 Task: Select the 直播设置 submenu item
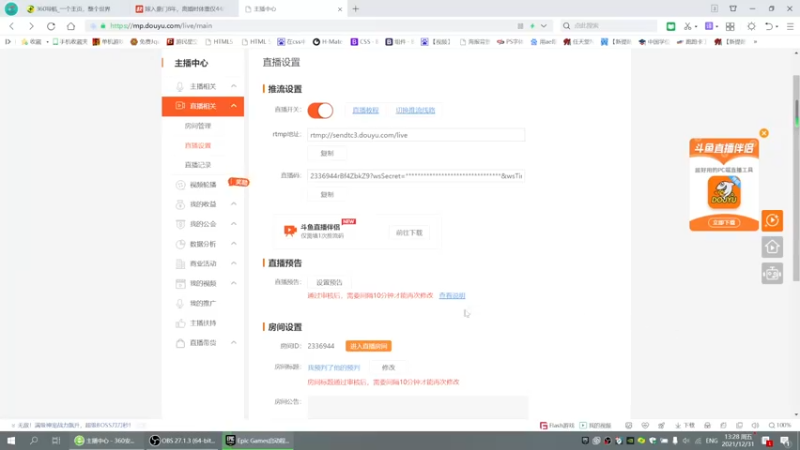tap(198, 145)
